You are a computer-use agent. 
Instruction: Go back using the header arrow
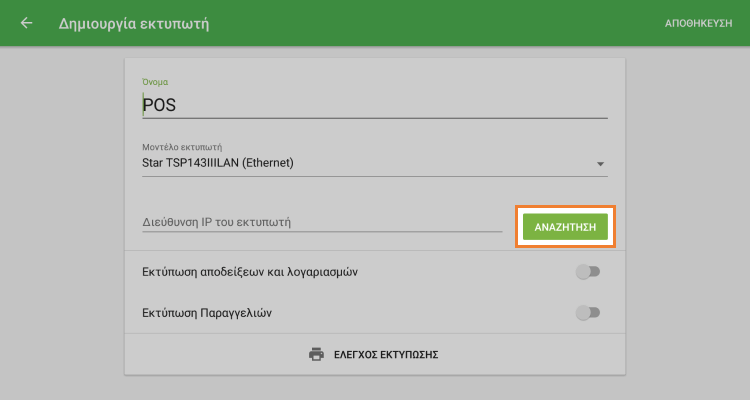(26, 22)
